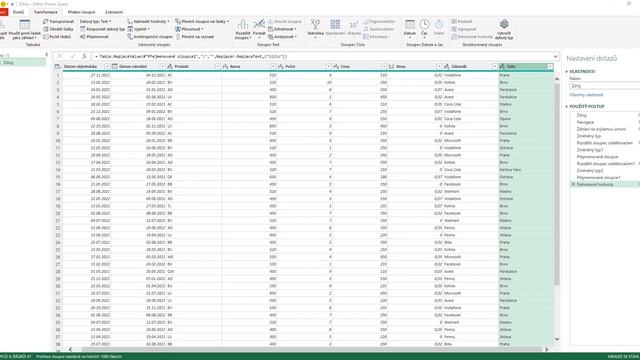Click the Statistika button
640x360 pixels.
tap(315, 28)
